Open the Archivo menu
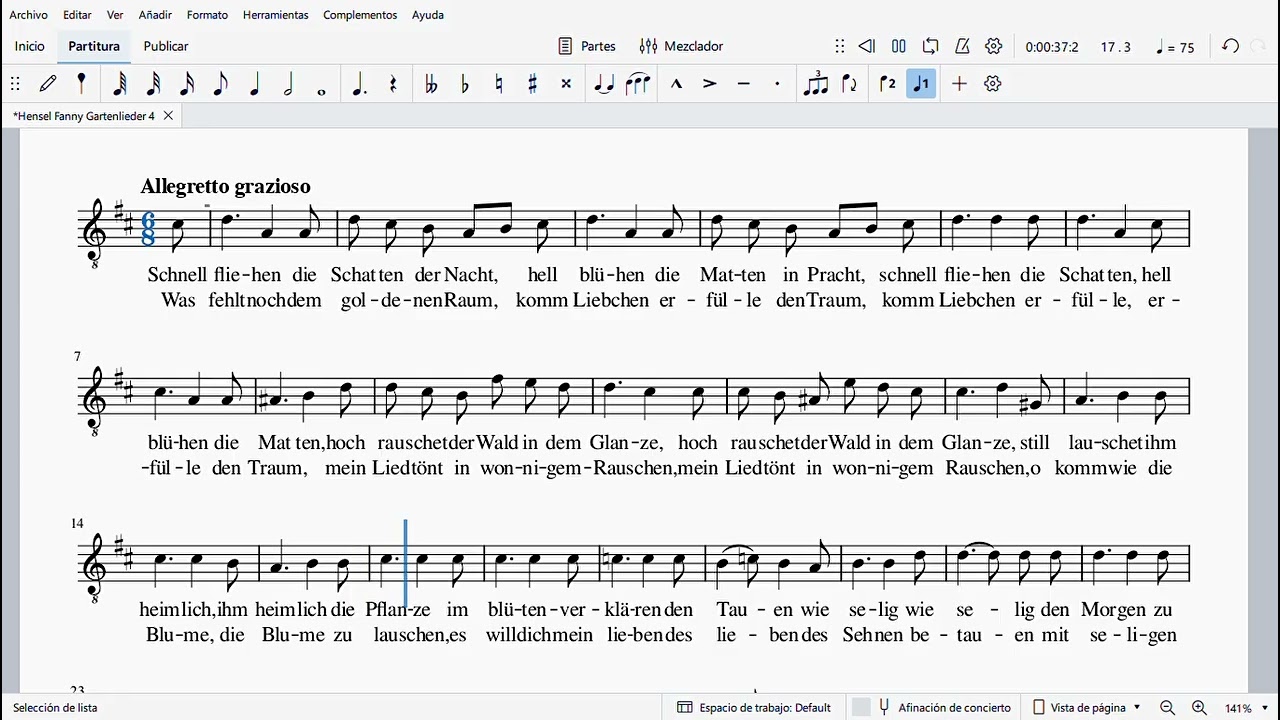This screenshot has height=720, width=1280. (x=28, y=15)
